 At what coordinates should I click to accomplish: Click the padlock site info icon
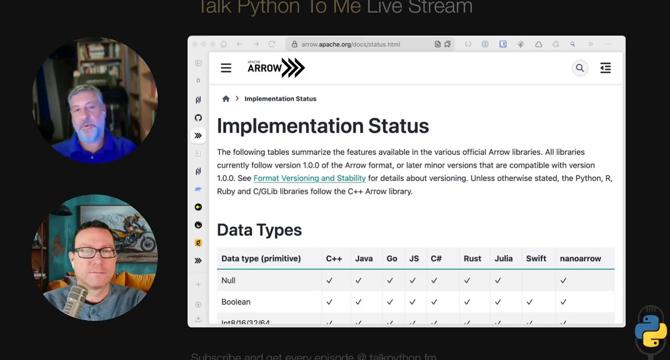tap(294, 44)
